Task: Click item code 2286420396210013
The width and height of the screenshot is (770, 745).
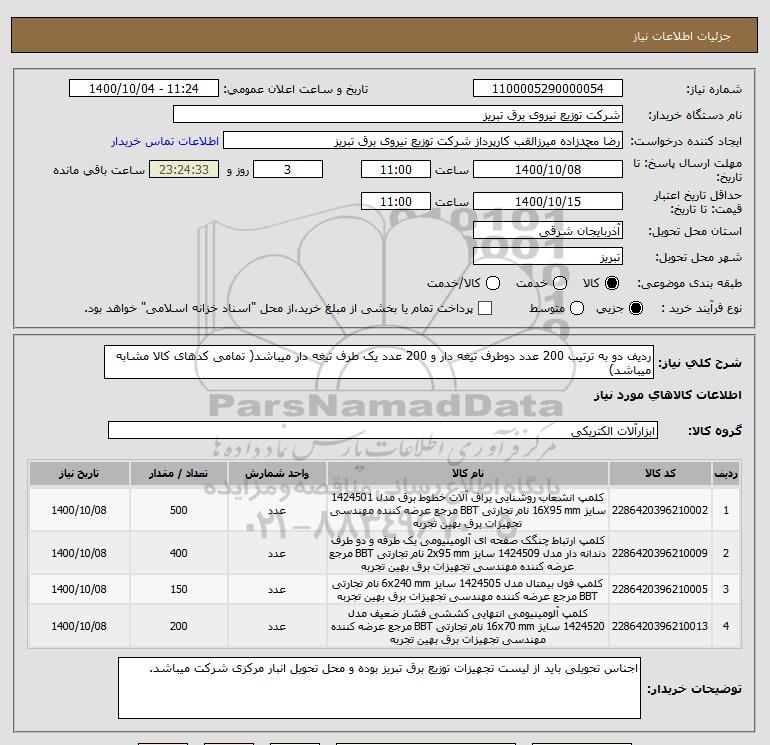Action: (660, 626)
